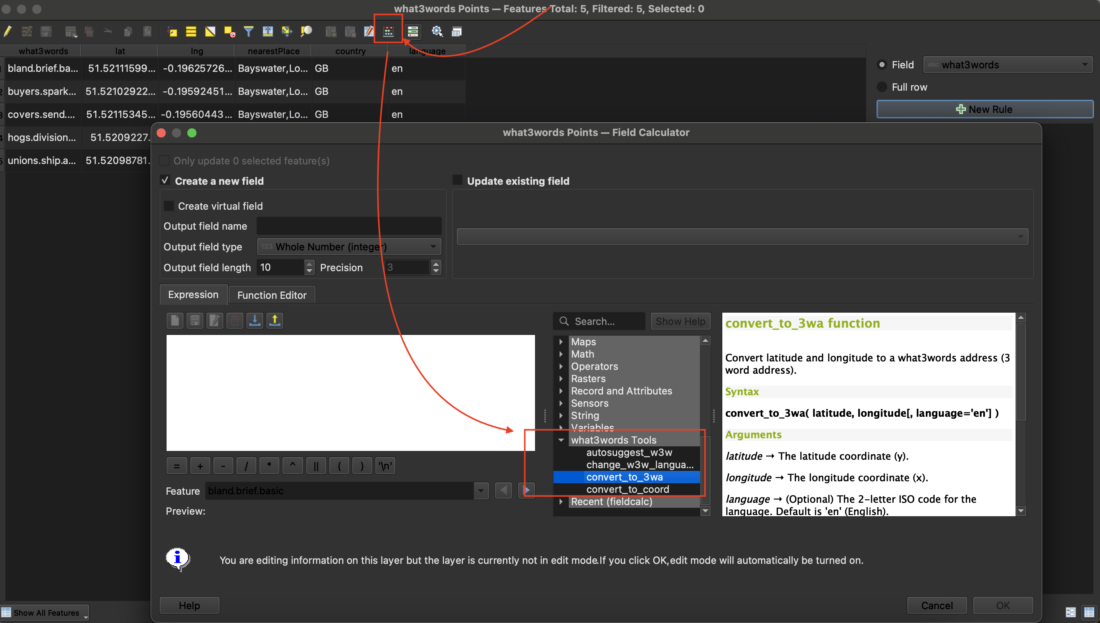This screenshot has width=1100, height=623.
Task: Collapse the what3words Tools group
Action: click(561, 440)
